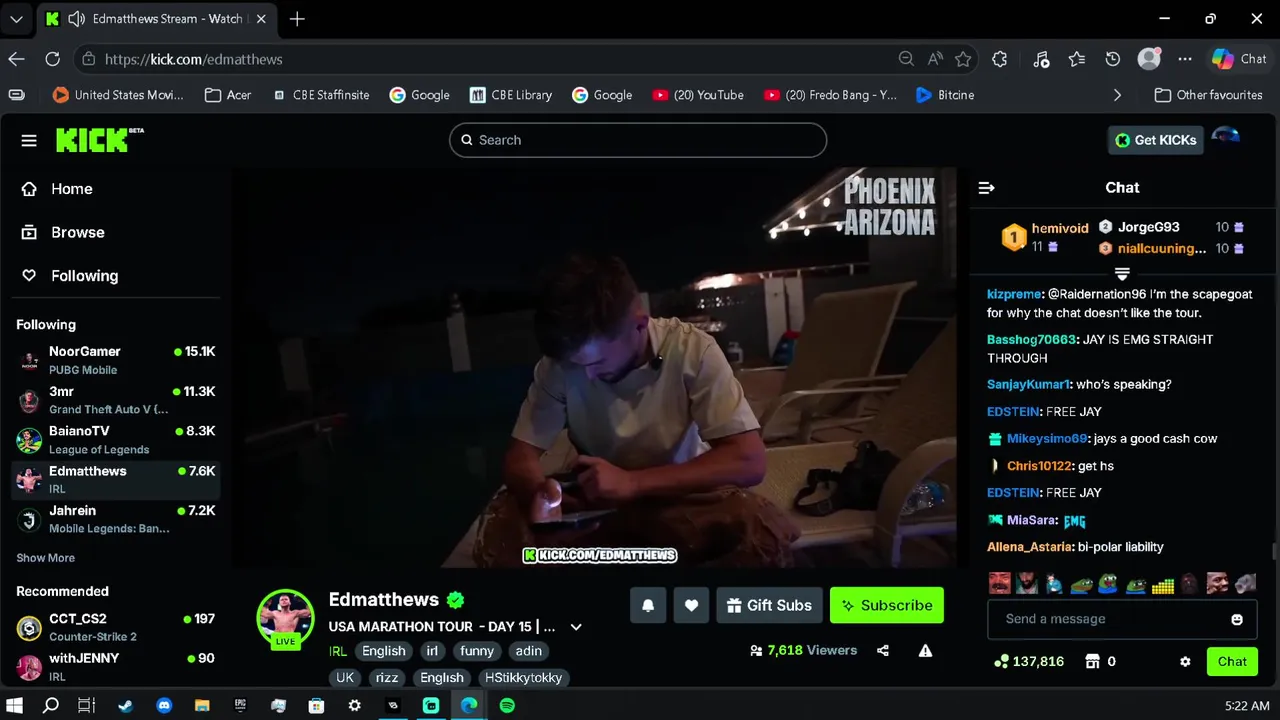Open 3mr's Grand Theft Auto channel
This screenshot has height=720, width=1280.
(116, 400)
